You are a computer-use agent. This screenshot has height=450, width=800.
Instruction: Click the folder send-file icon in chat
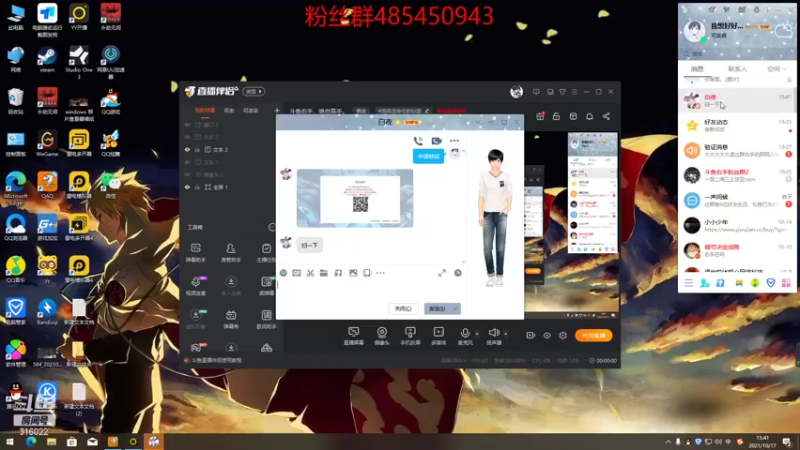324,273
